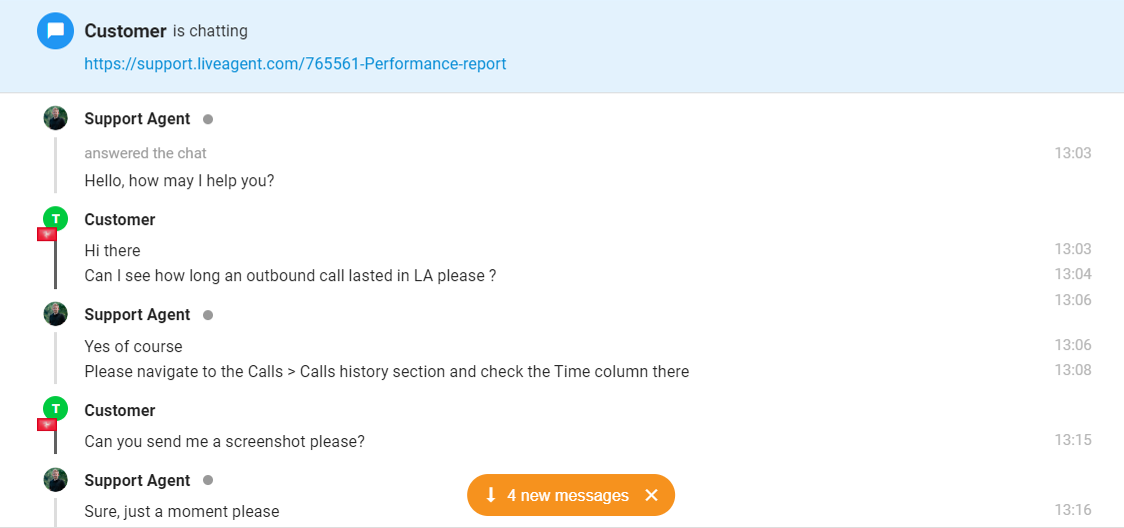Click the bold Customer name in the header
Image resolution: width=1124 pixels, height=528 pixels.
pos(125,31)
